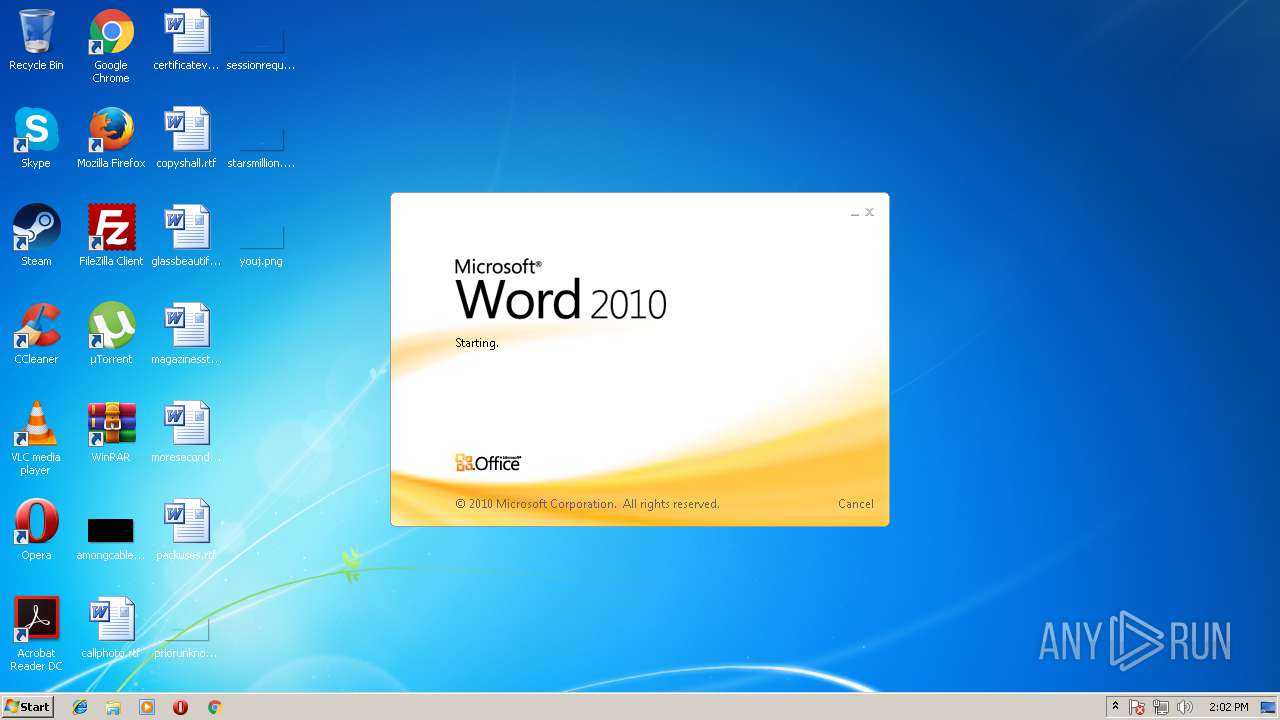Select the glassbeautif... Word document icon
This screenshot has width=1280, height=720.
(x=186, y=236)
